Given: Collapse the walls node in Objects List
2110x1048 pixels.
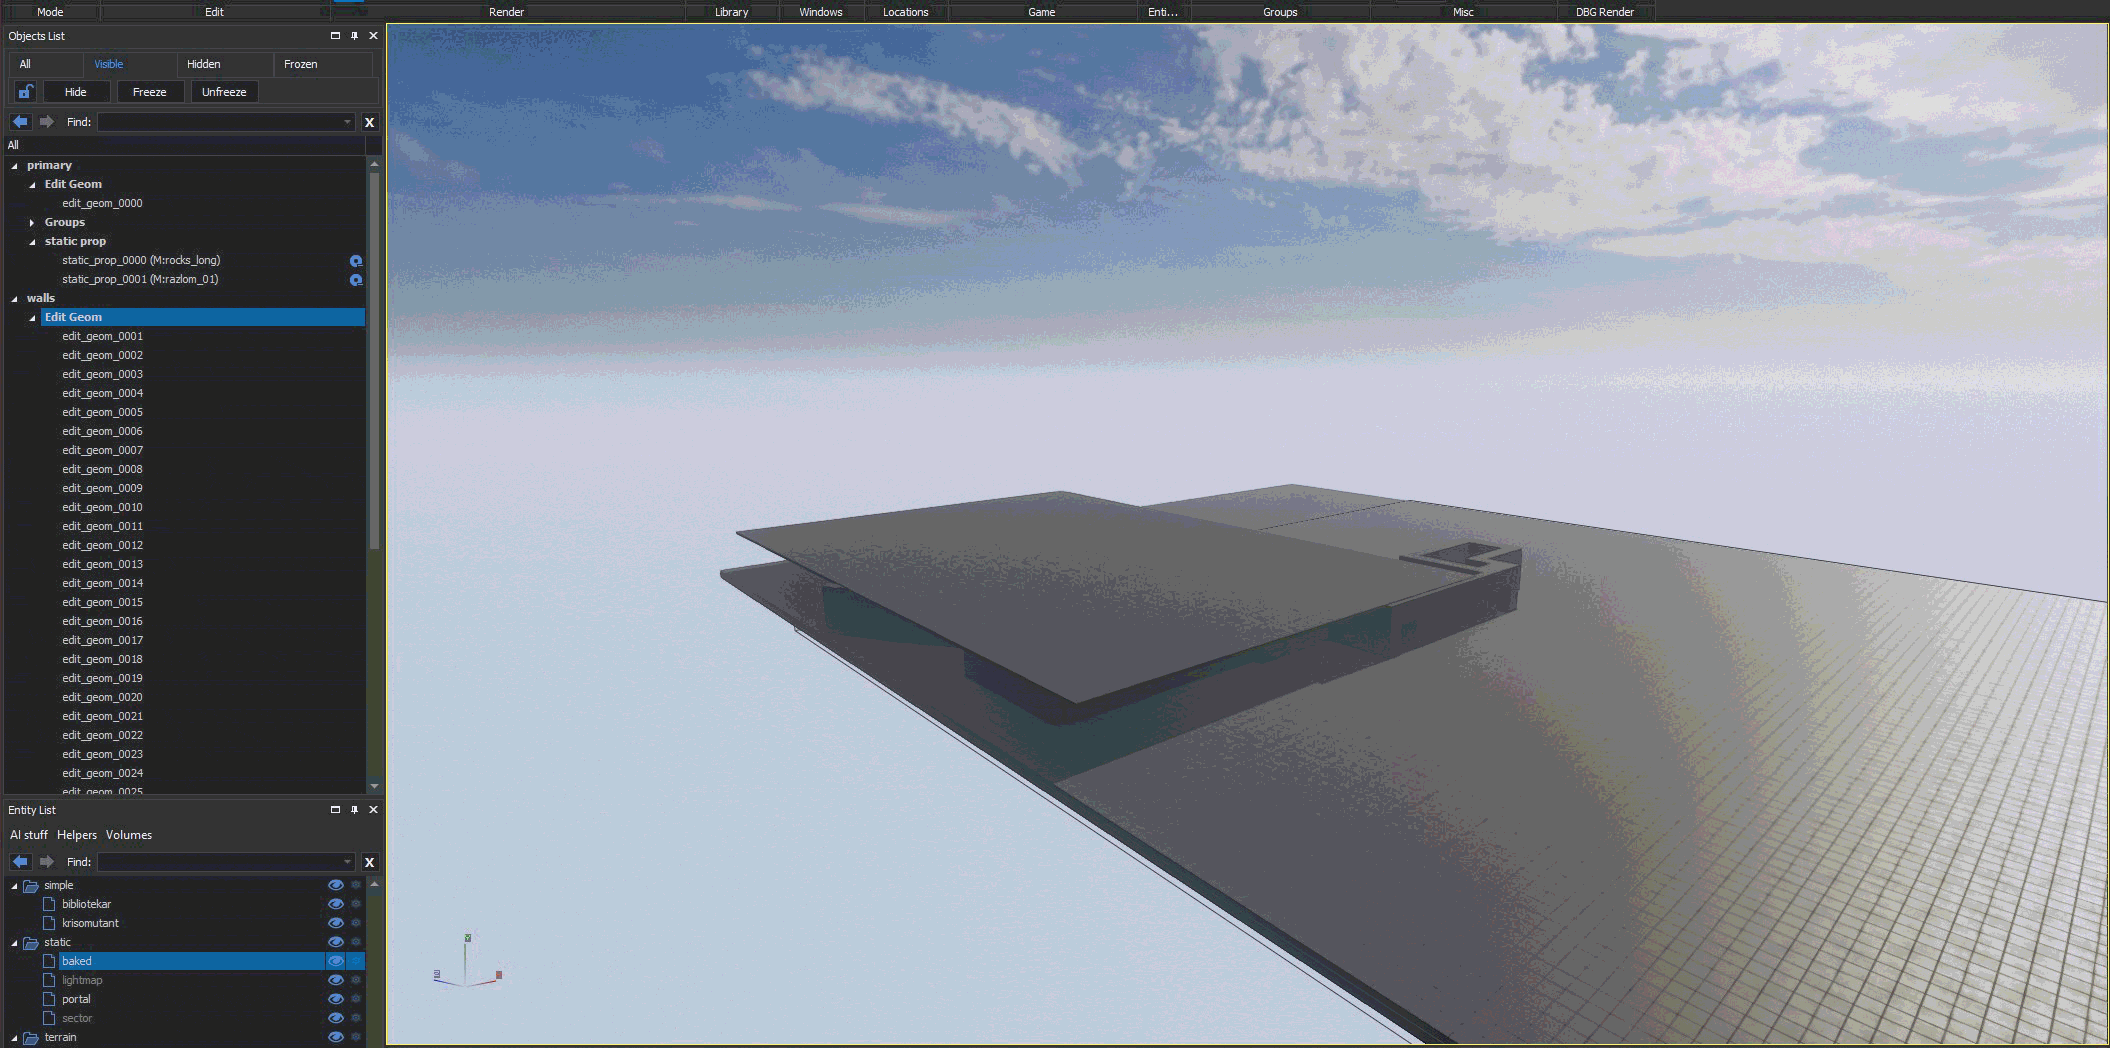Looking at the screenshot, I should coord(13,297).
